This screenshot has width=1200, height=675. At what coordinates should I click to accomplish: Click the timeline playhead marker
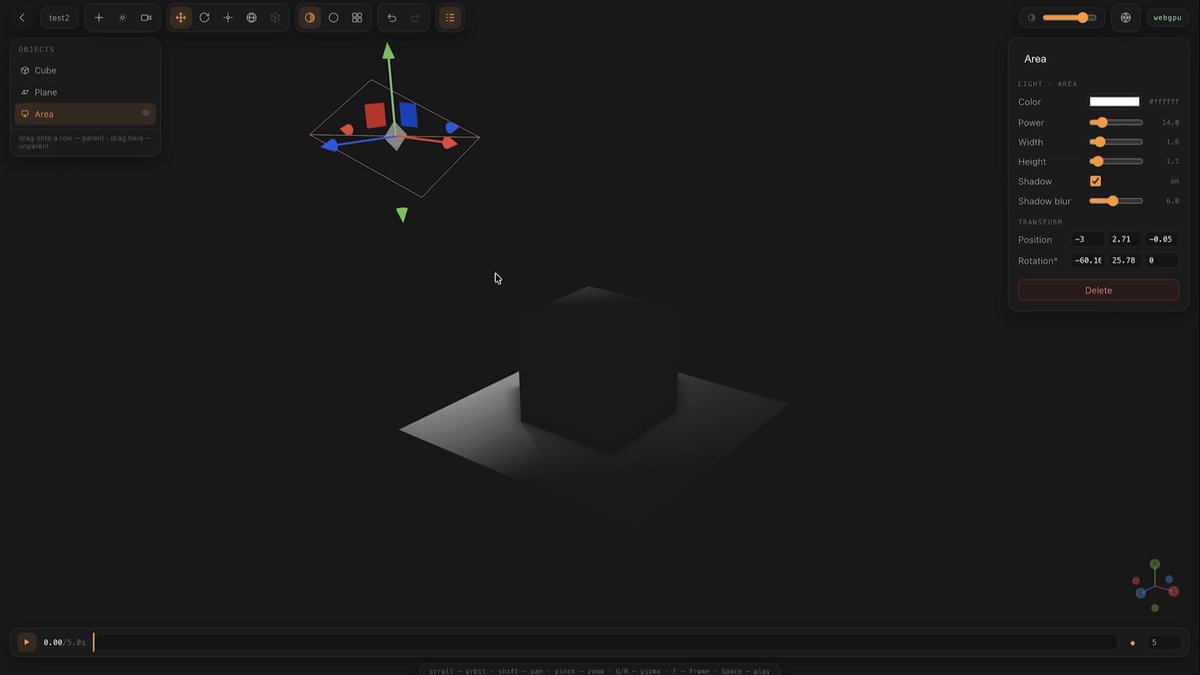point(93,642)
